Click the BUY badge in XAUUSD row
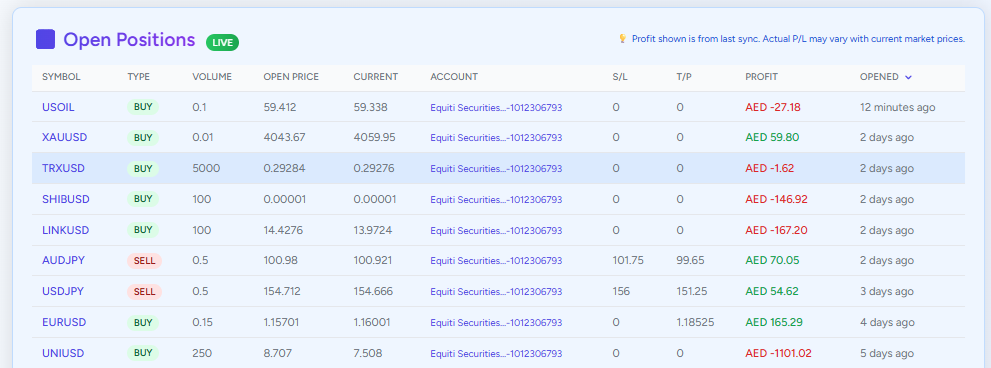The image size is (991, 368). coord(143,137)
